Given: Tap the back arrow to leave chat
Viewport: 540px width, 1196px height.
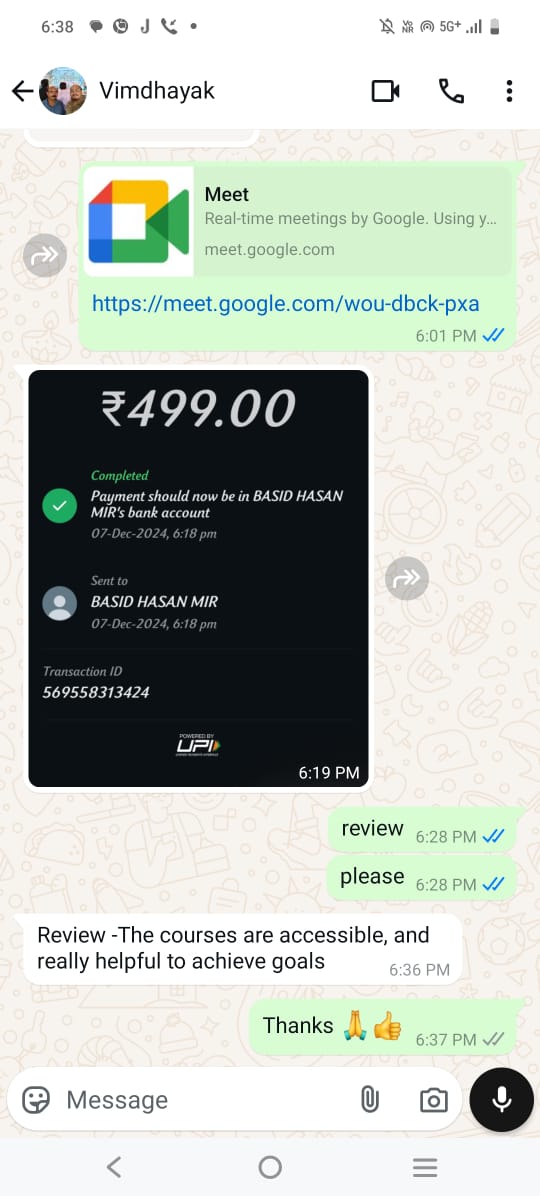Looking at the screenshot, I should pos(22,92).
